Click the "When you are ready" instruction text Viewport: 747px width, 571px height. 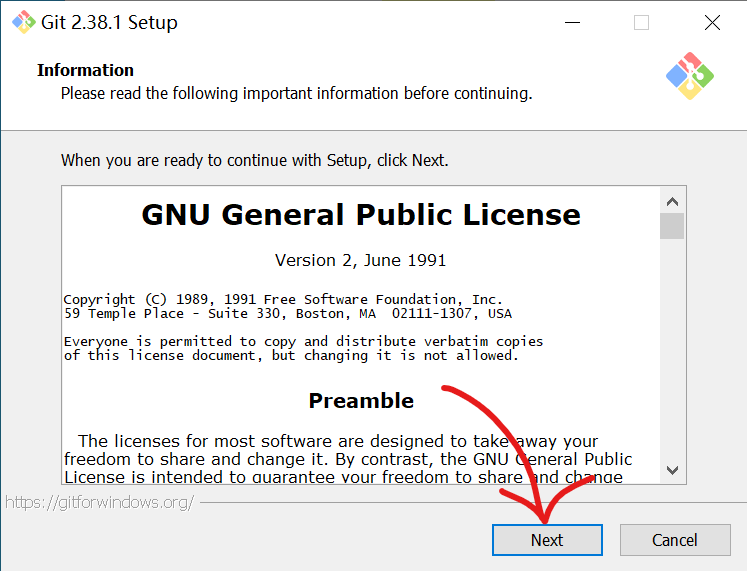[x=255, y=160]
